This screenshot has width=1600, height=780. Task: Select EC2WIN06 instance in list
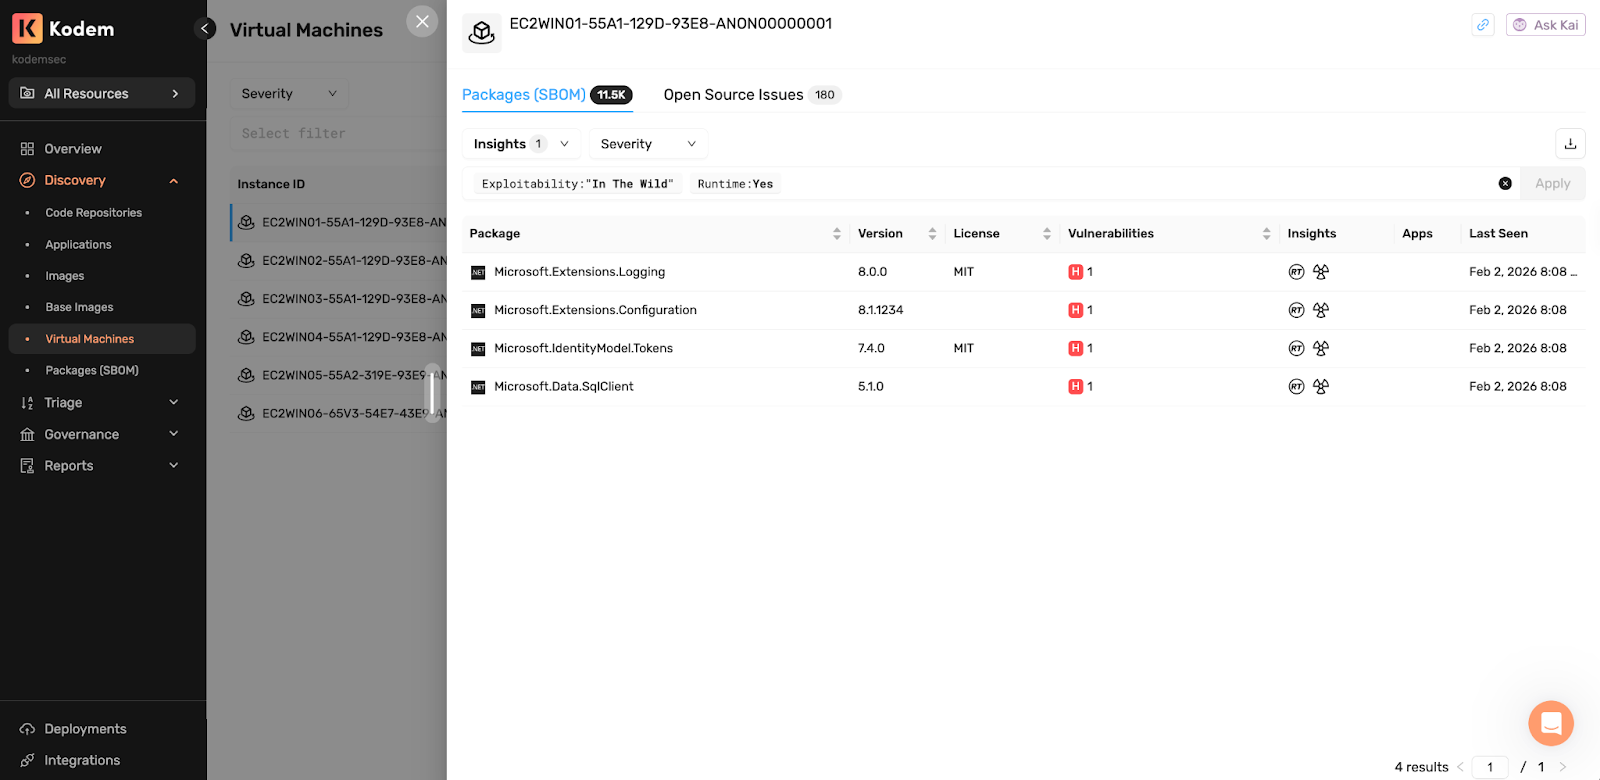coord(338,414)
